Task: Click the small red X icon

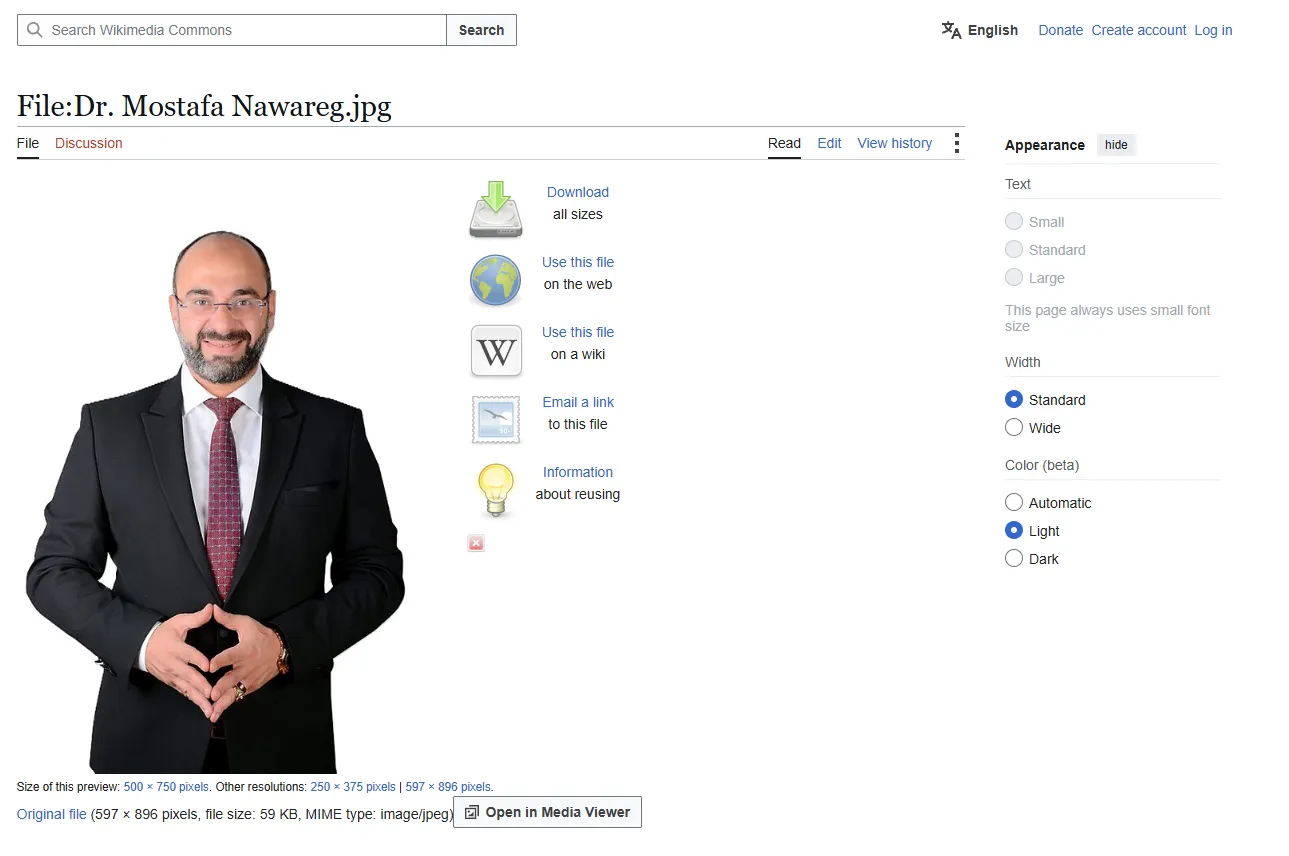Action: click(x=476, y=543)
